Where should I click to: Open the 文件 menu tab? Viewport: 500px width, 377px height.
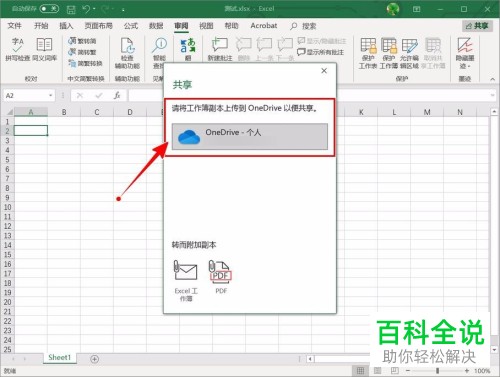(14, 26)
